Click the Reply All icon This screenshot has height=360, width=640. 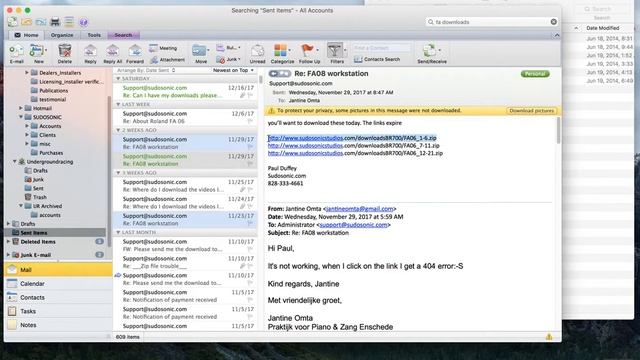[x=112, y=51]
